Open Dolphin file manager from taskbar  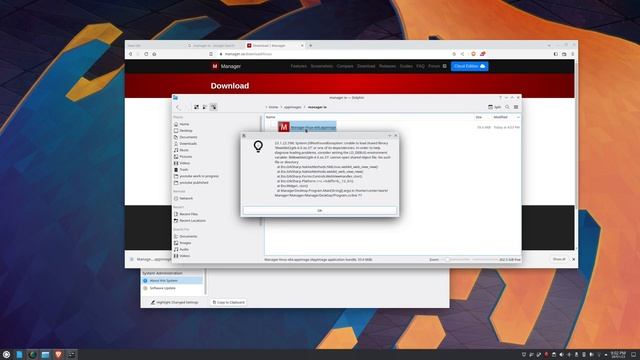[x=45, y=354]
